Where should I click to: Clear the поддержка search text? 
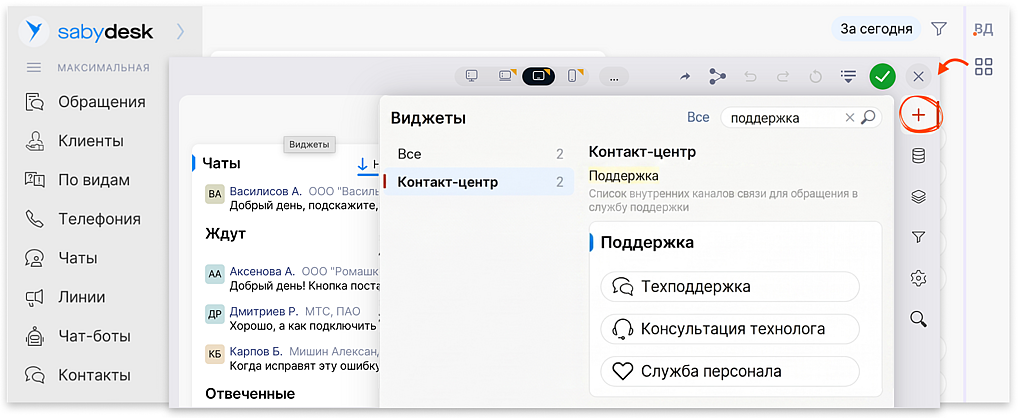(849, 118)
